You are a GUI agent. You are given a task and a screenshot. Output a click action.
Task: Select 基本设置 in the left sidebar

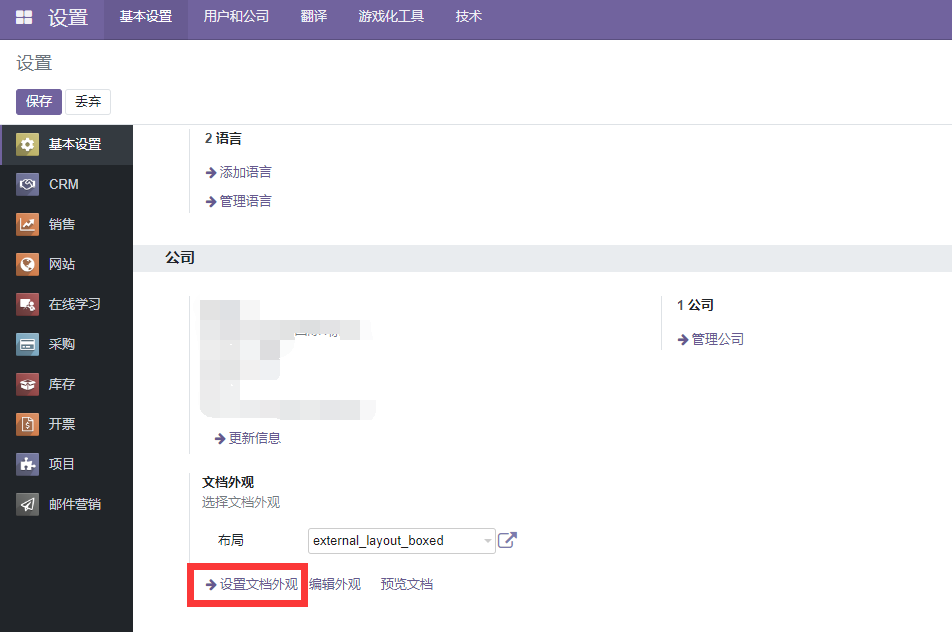(66, 144)
